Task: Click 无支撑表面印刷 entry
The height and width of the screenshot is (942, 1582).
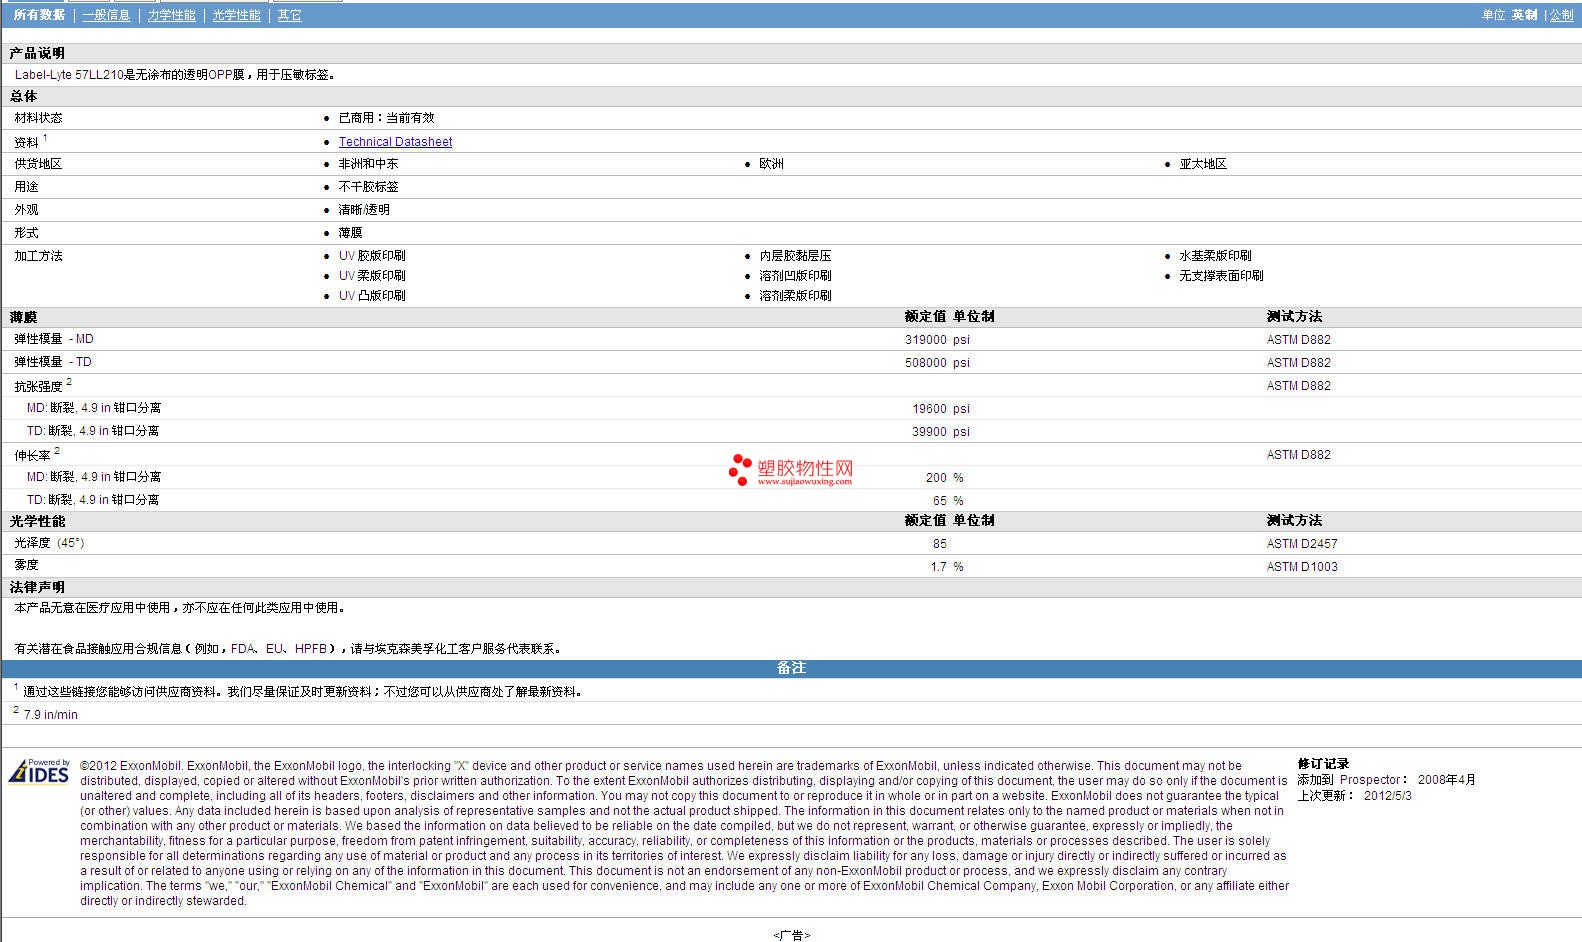Action: (x=1221, y=276)
